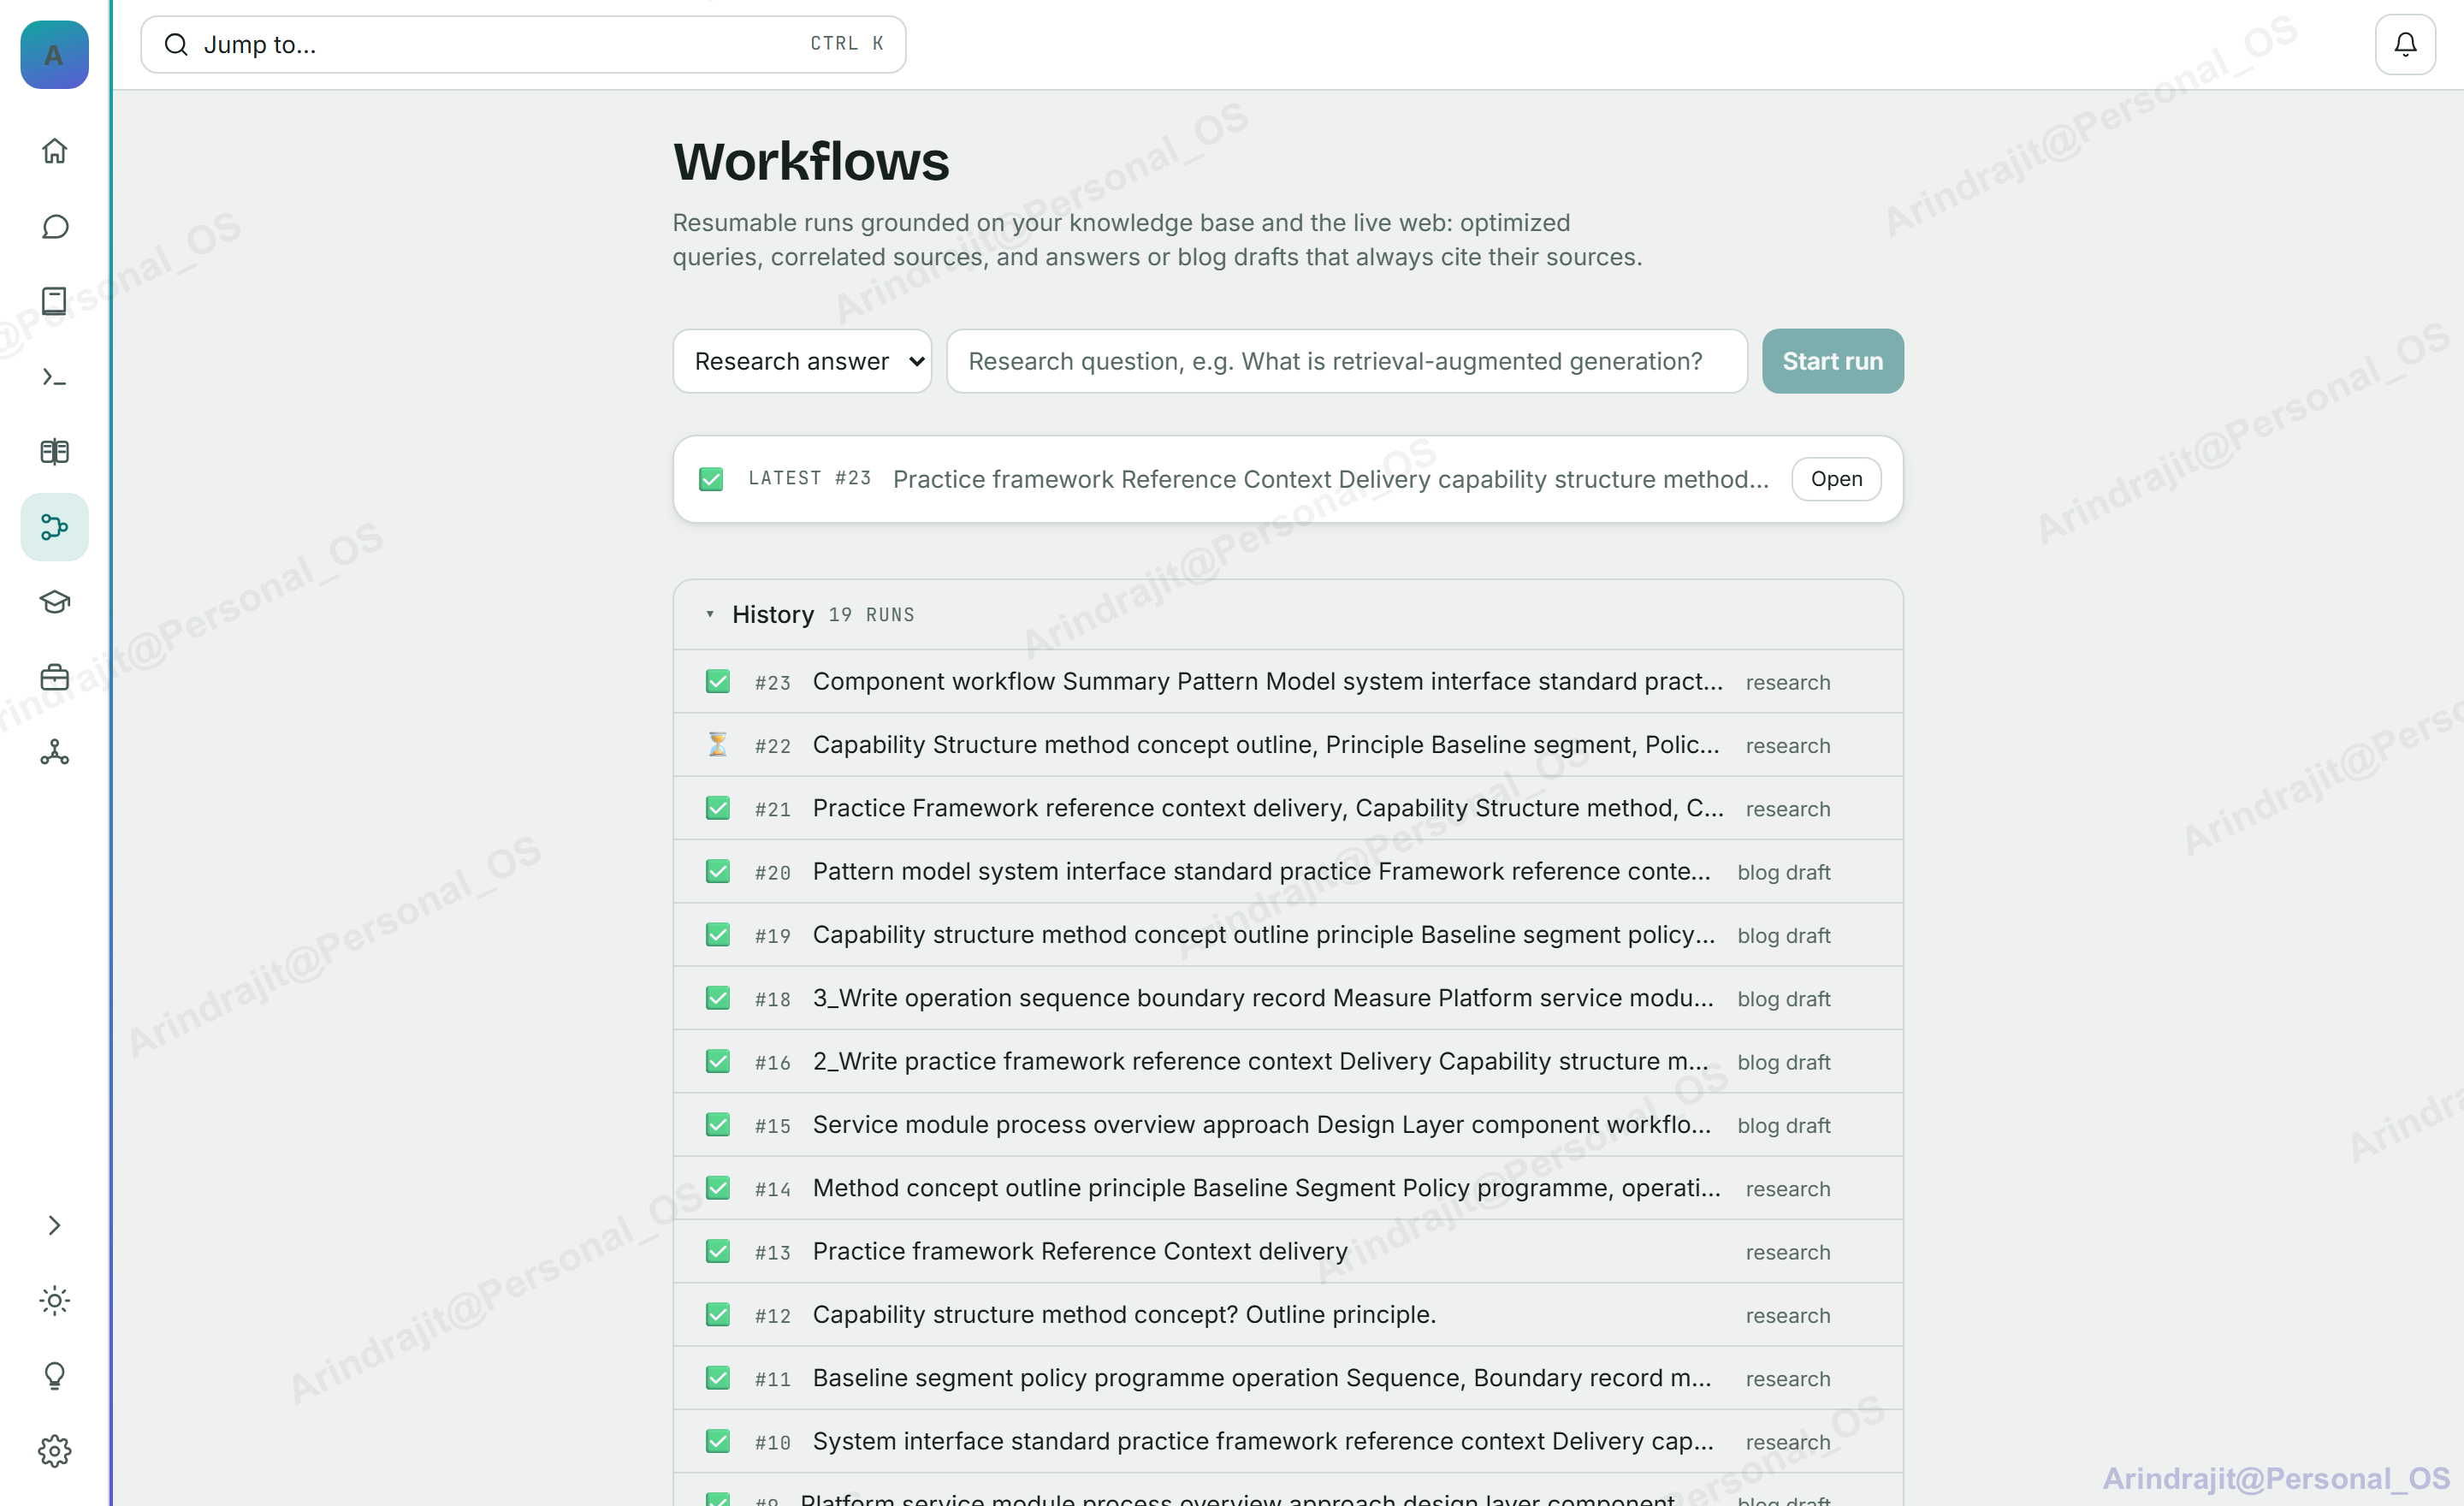
Task: Click status check of run #19
Action: point(718,934)
